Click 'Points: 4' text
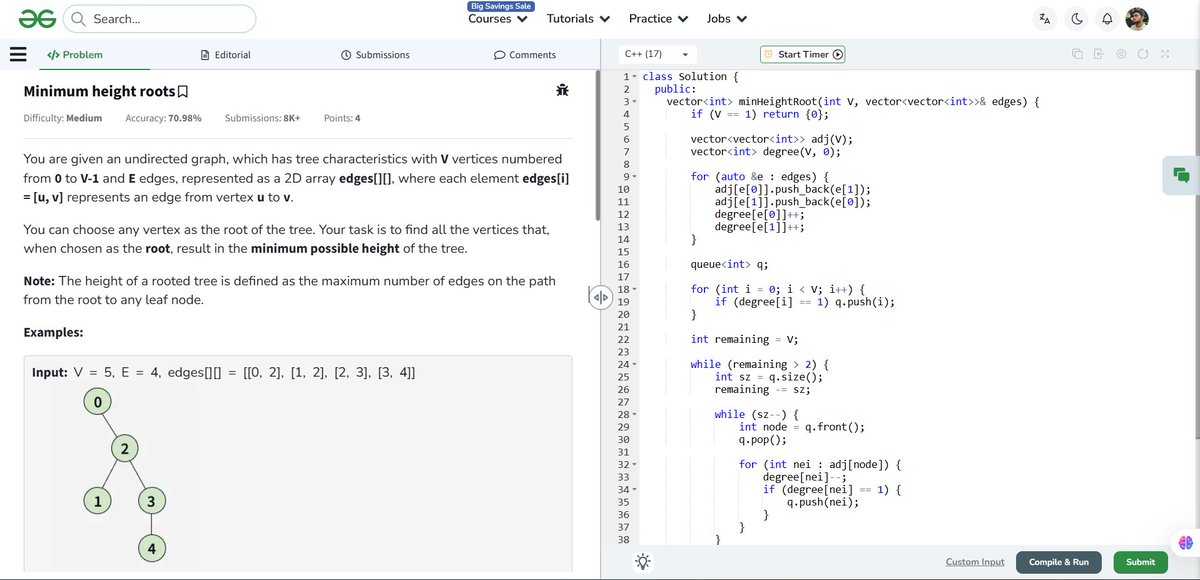The image size is (1200, 580). pos(342,118)
